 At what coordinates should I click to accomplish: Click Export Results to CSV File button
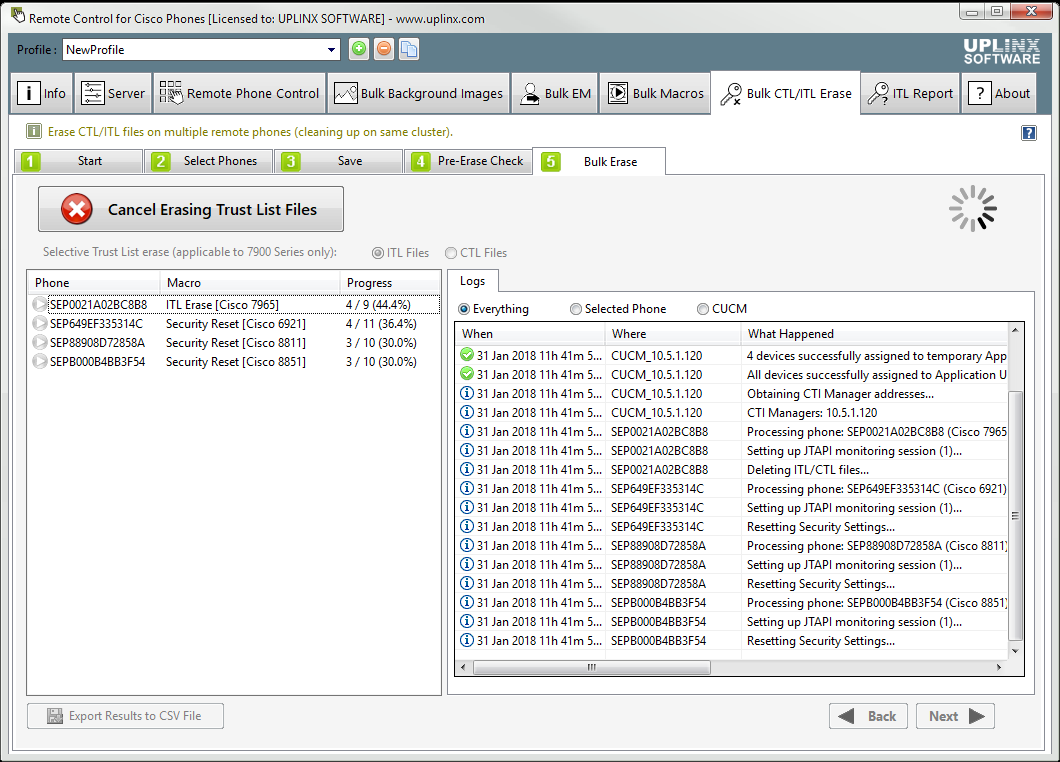[x=125, y=716]
